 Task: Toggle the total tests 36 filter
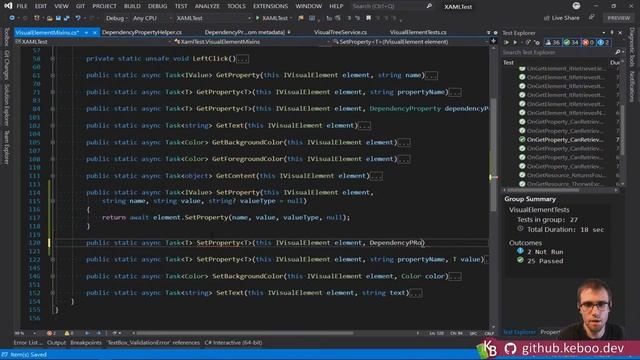pyautogui.click(x=553, y=42)
